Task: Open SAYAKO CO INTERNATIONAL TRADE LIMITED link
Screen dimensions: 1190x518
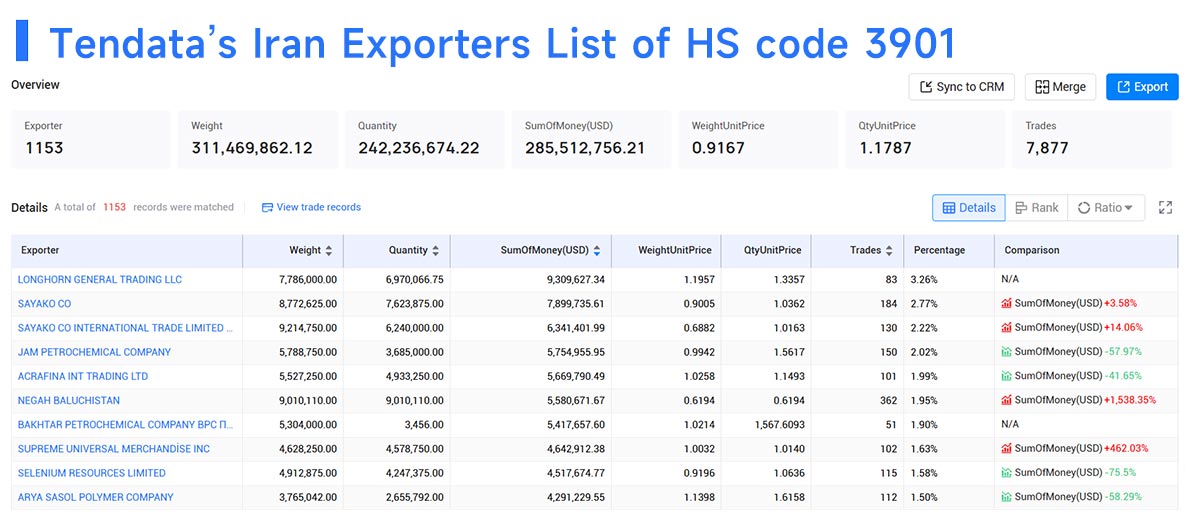Action: (125, 328)
